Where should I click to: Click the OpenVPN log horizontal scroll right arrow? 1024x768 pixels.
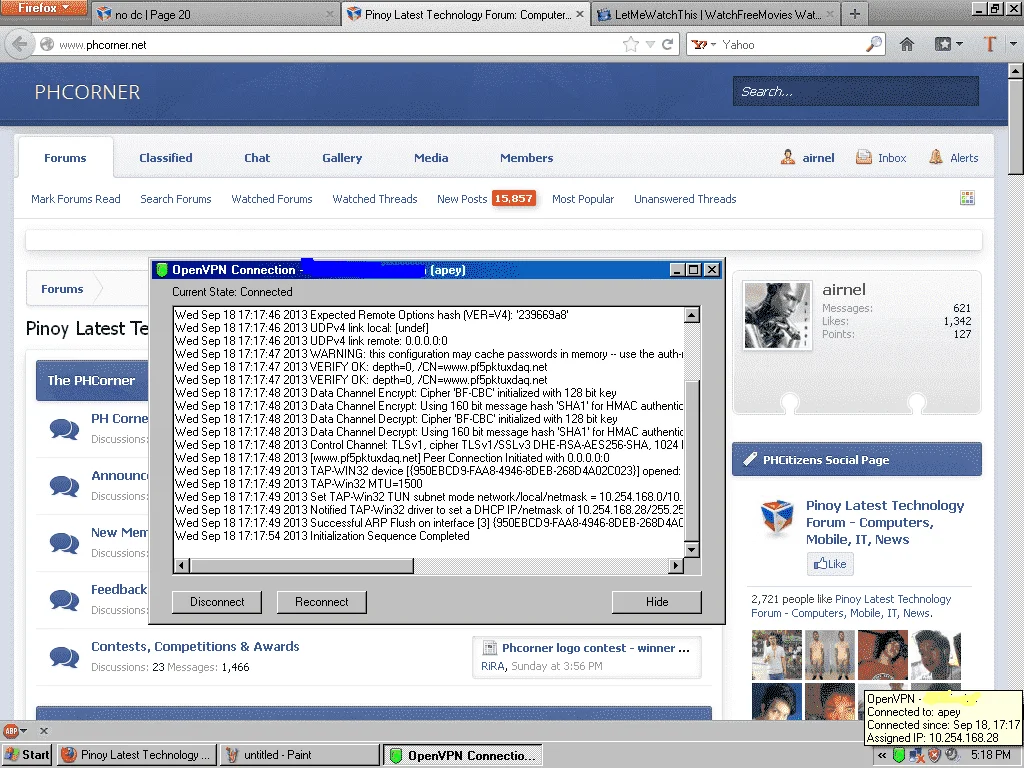(676, 566)
